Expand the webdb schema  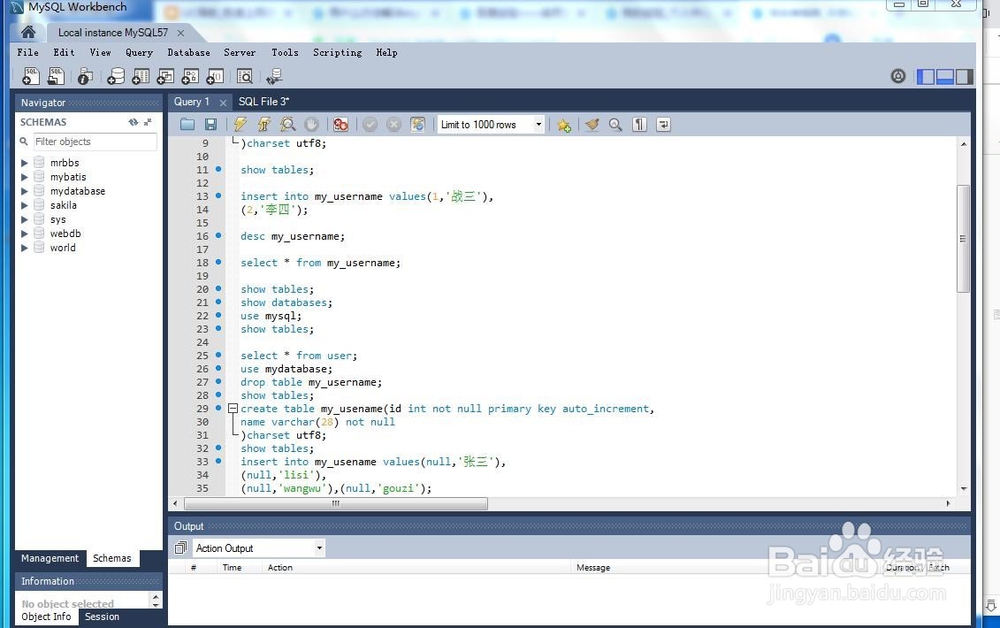pyautogui.click(x=24, y=233)
